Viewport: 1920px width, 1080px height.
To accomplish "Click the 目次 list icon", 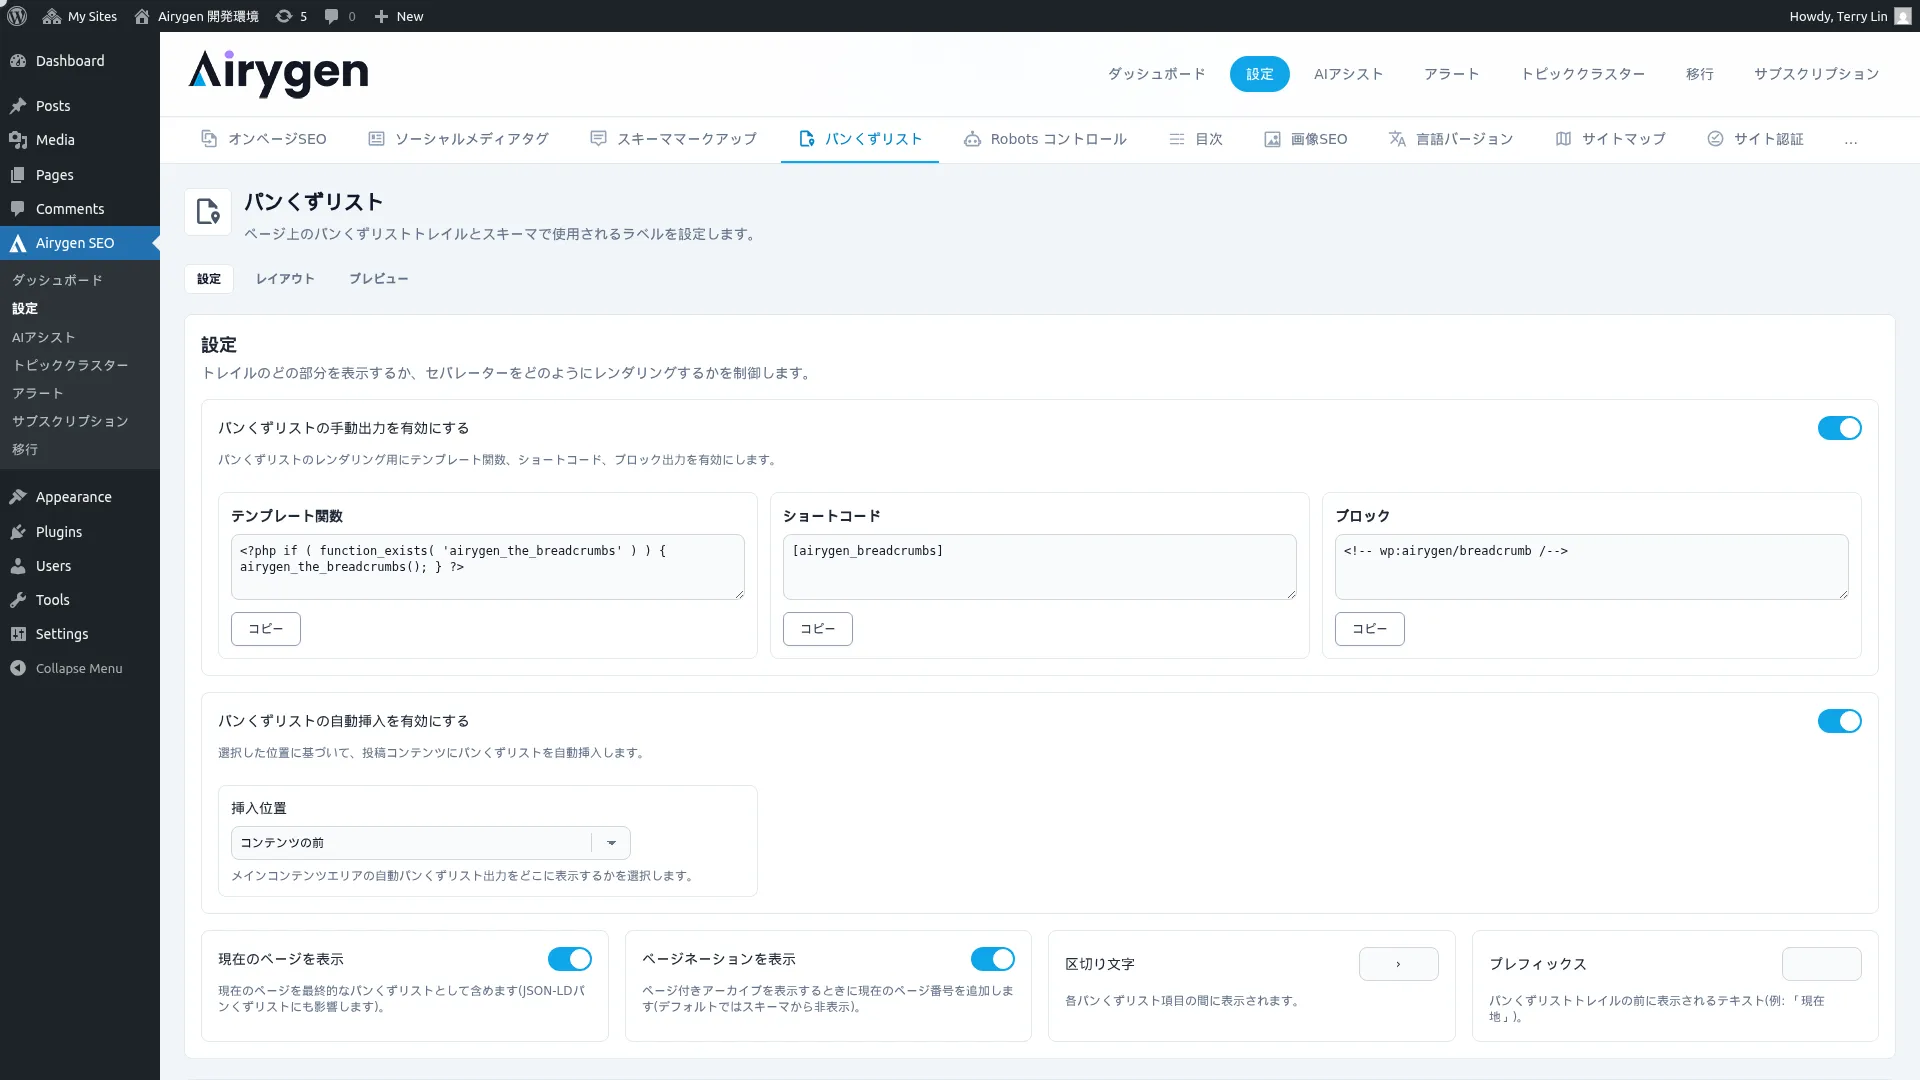I will point(1177,139).
